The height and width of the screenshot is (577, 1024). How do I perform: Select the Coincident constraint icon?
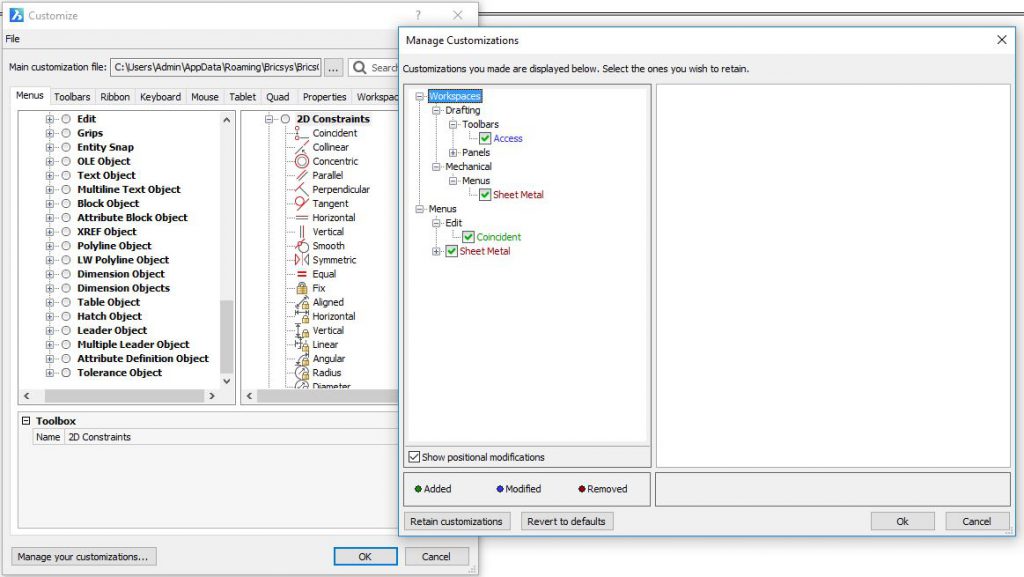click(x=300, y=133)
